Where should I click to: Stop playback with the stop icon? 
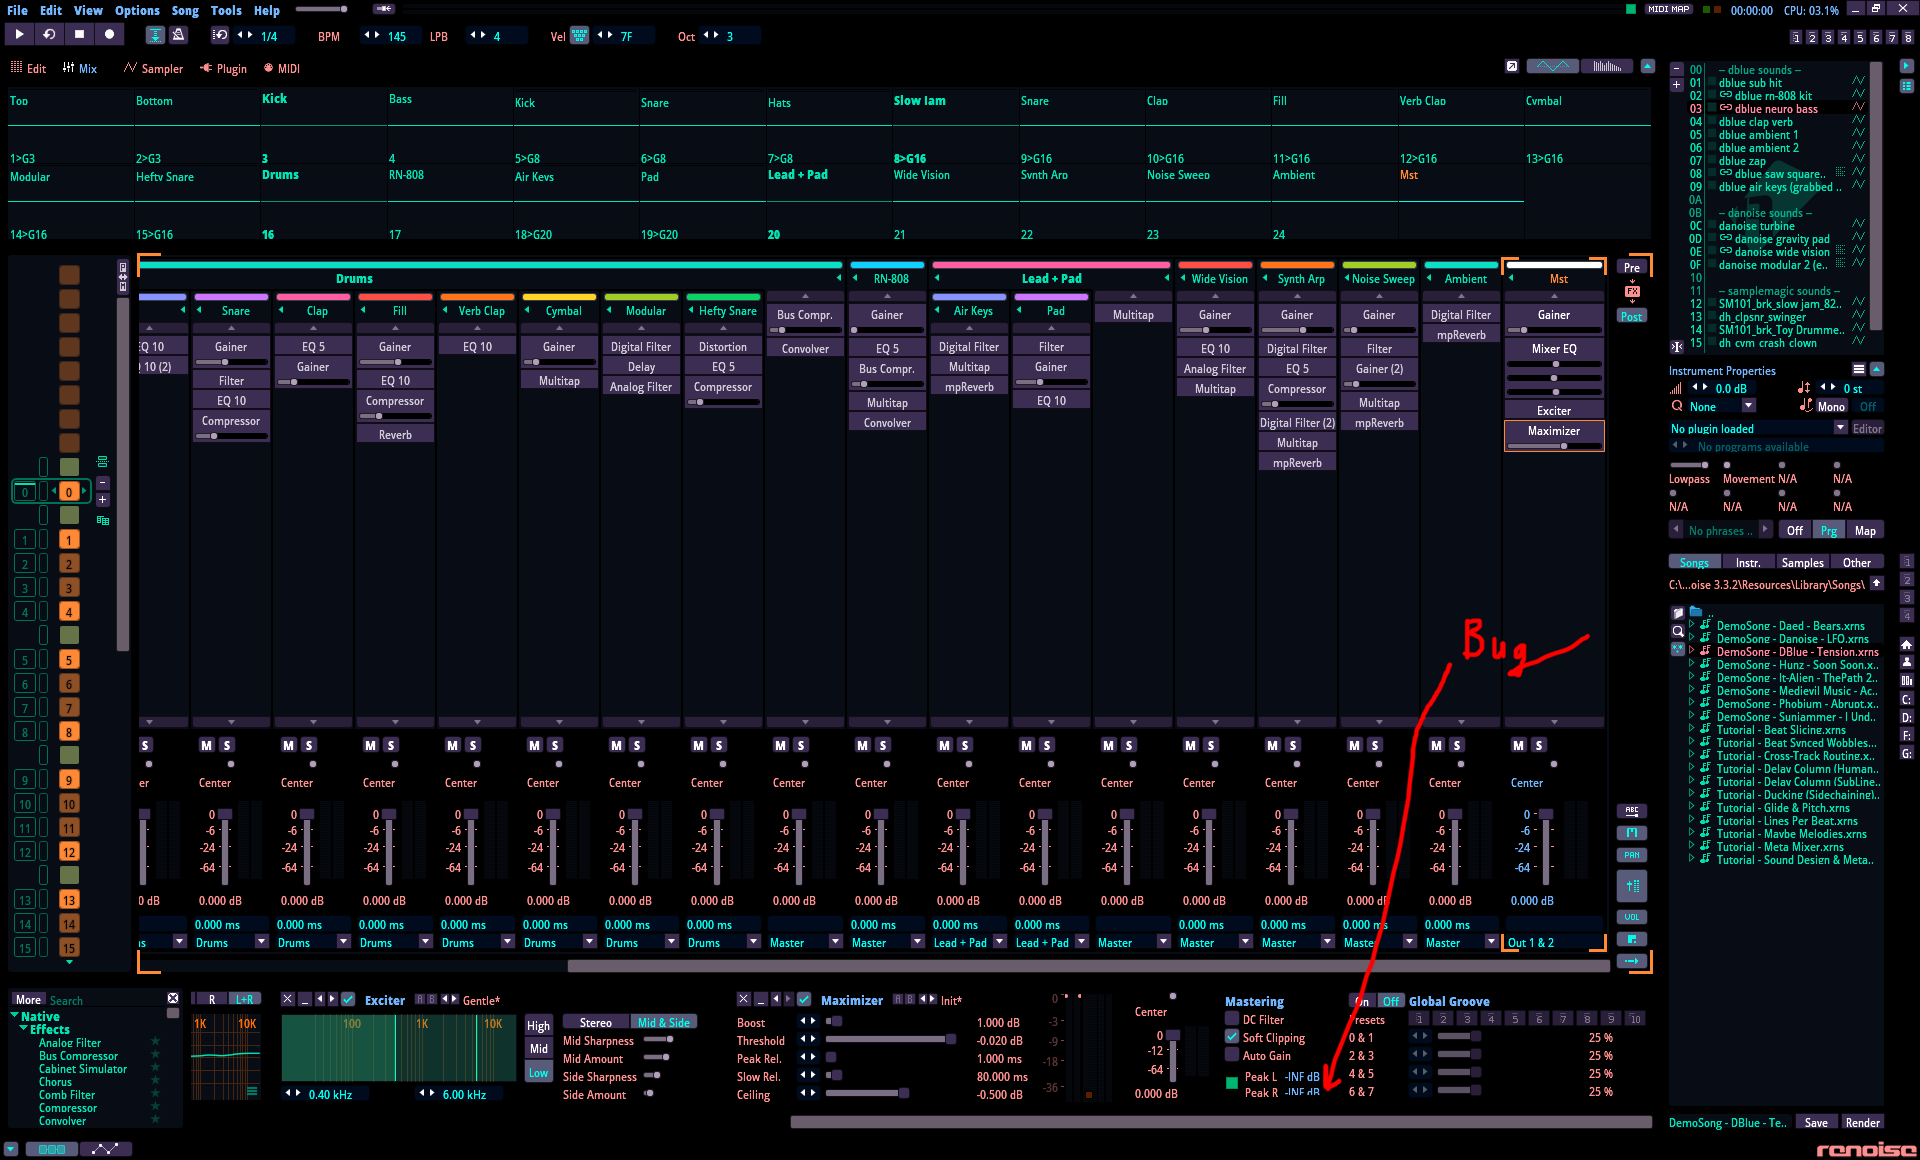tap(79, 34)
